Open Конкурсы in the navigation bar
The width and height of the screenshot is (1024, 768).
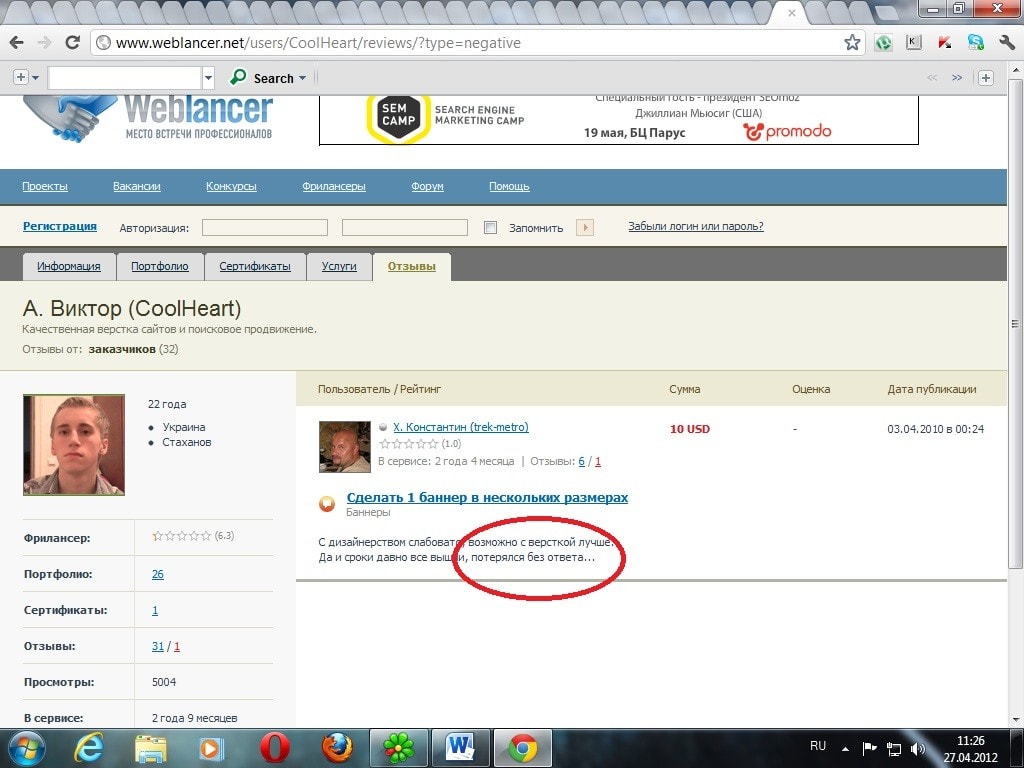pos(231,186)
